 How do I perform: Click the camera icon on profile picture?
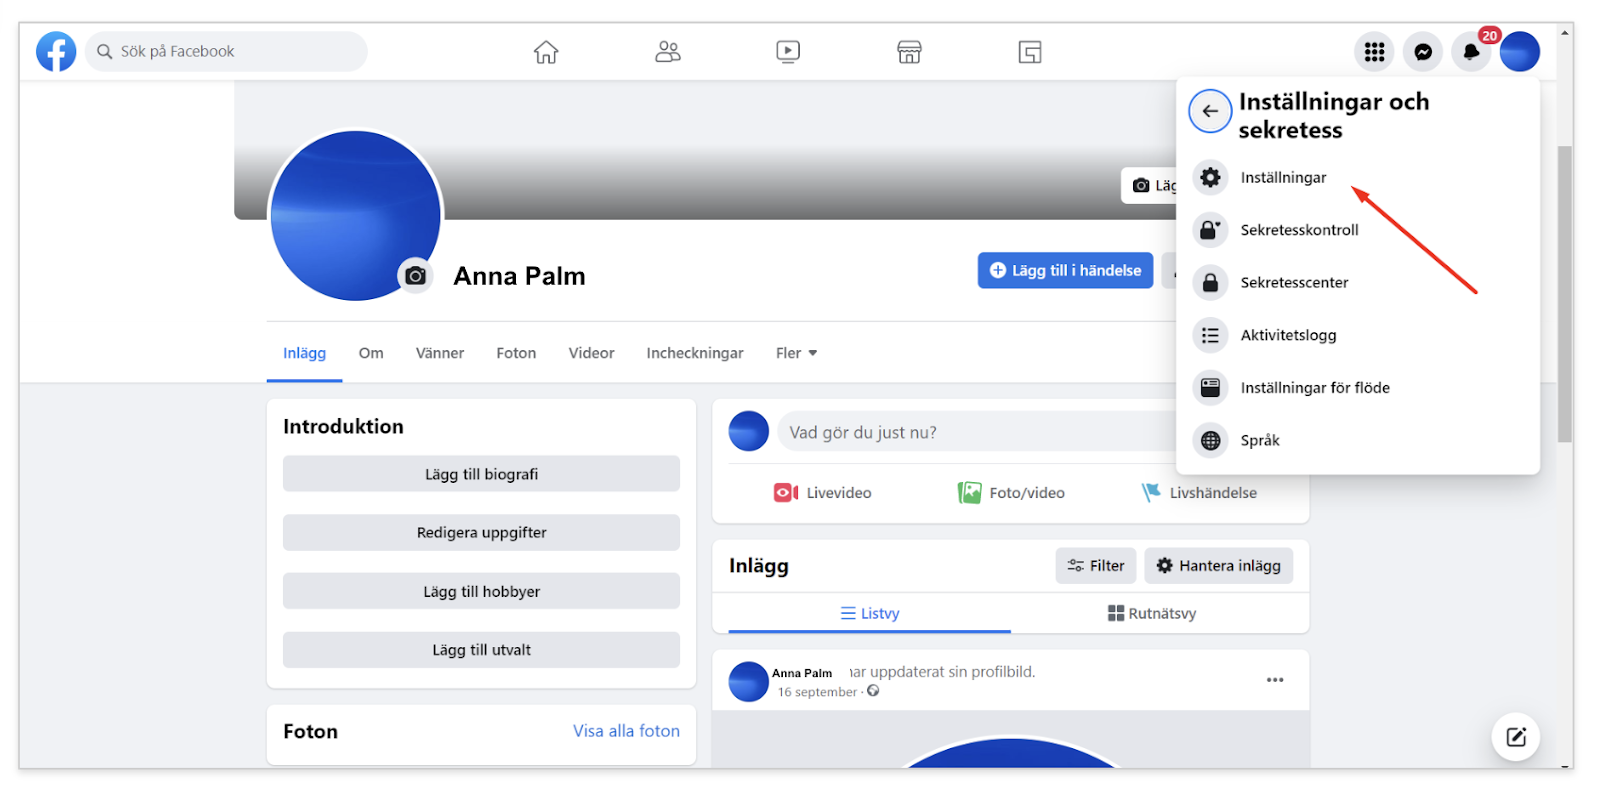point(415,275)
